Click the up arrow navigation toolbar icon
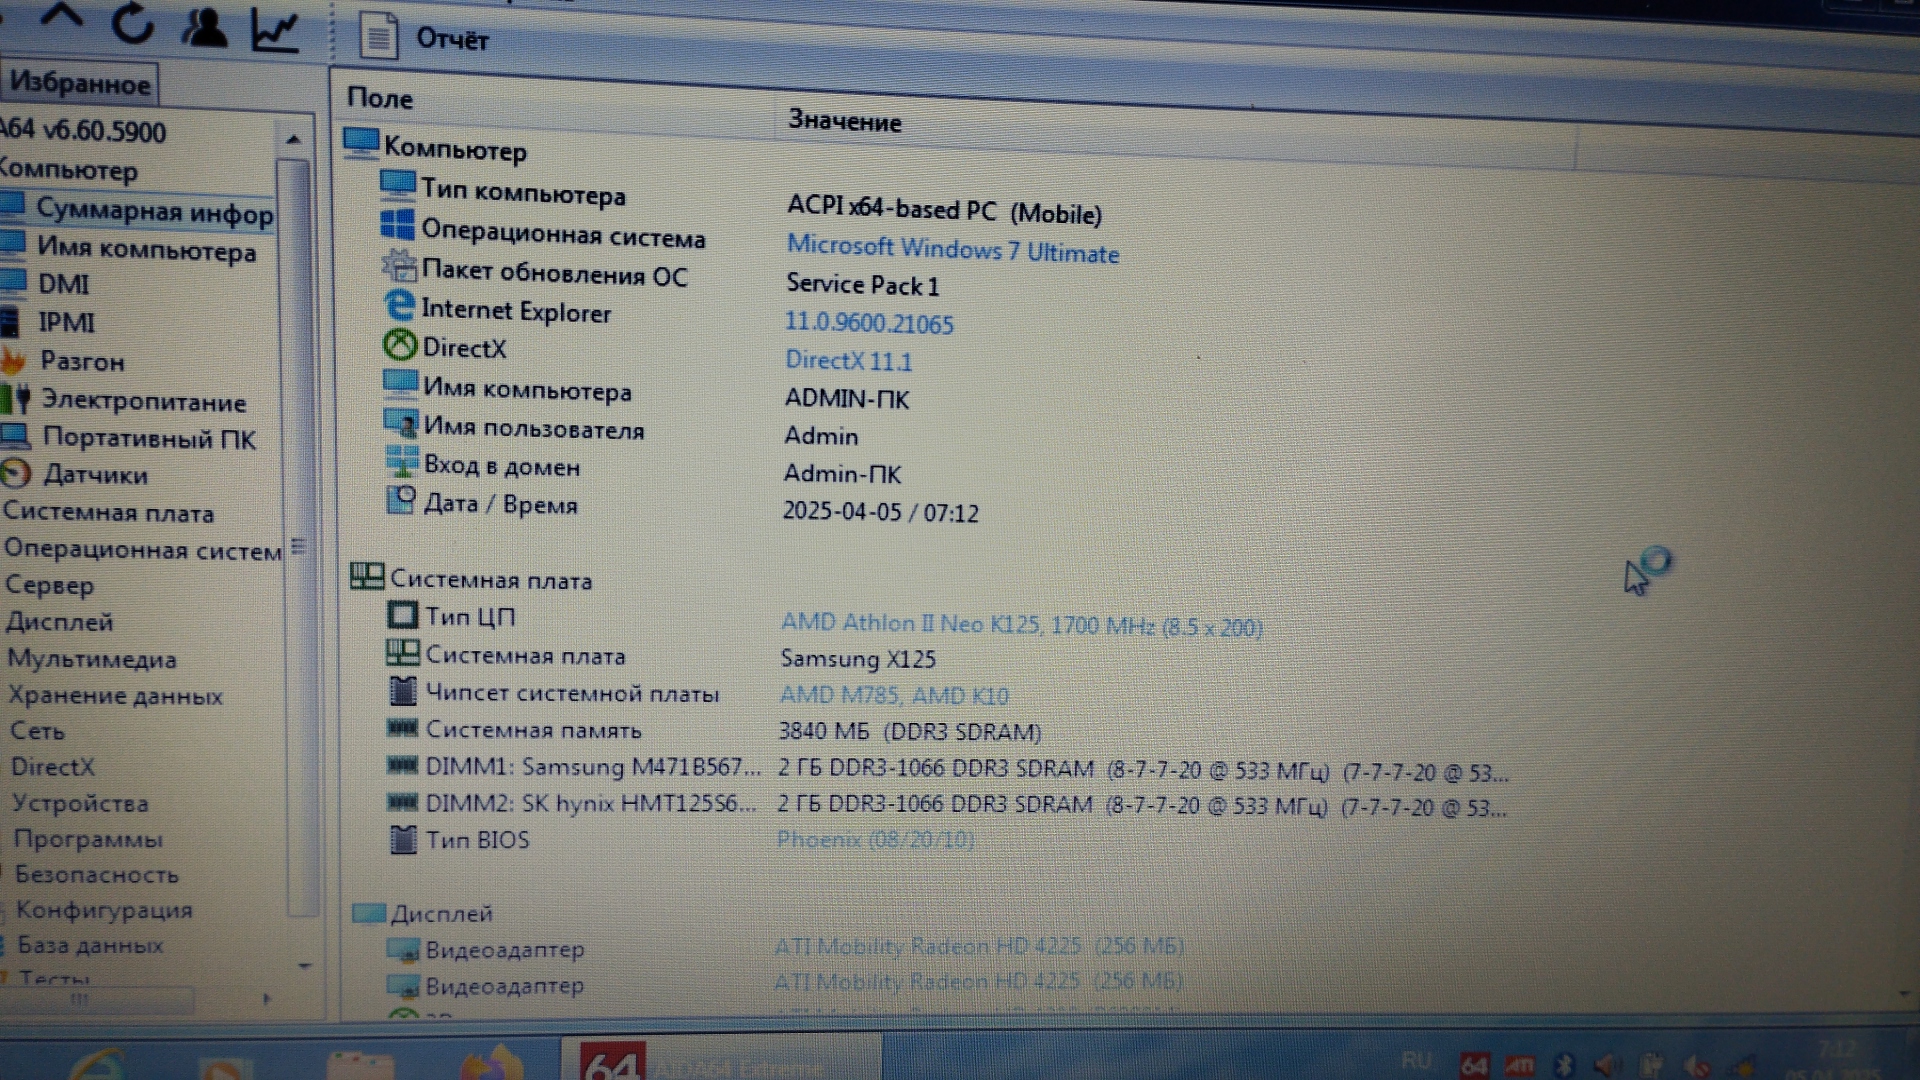 pyautogui.click(x=62, y=18)
